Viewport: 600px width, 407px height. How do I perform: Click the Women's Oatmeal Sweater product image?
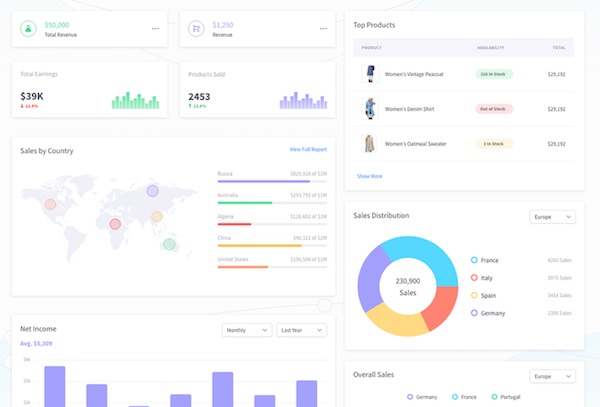371,143
